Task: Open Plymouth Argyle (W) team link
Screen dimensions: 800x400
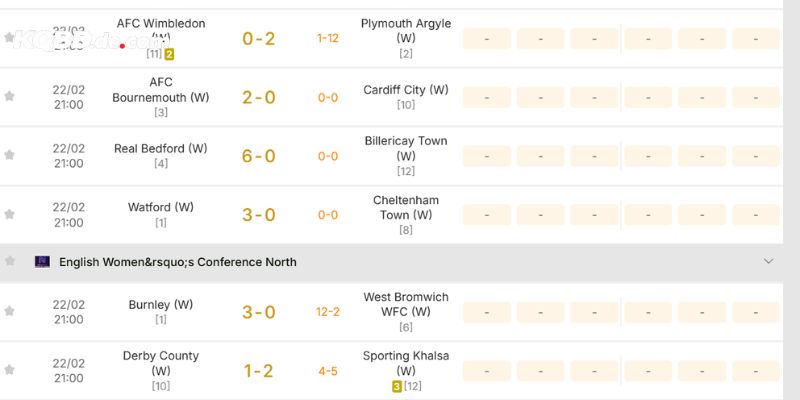Action: click(x=406, y=30)
